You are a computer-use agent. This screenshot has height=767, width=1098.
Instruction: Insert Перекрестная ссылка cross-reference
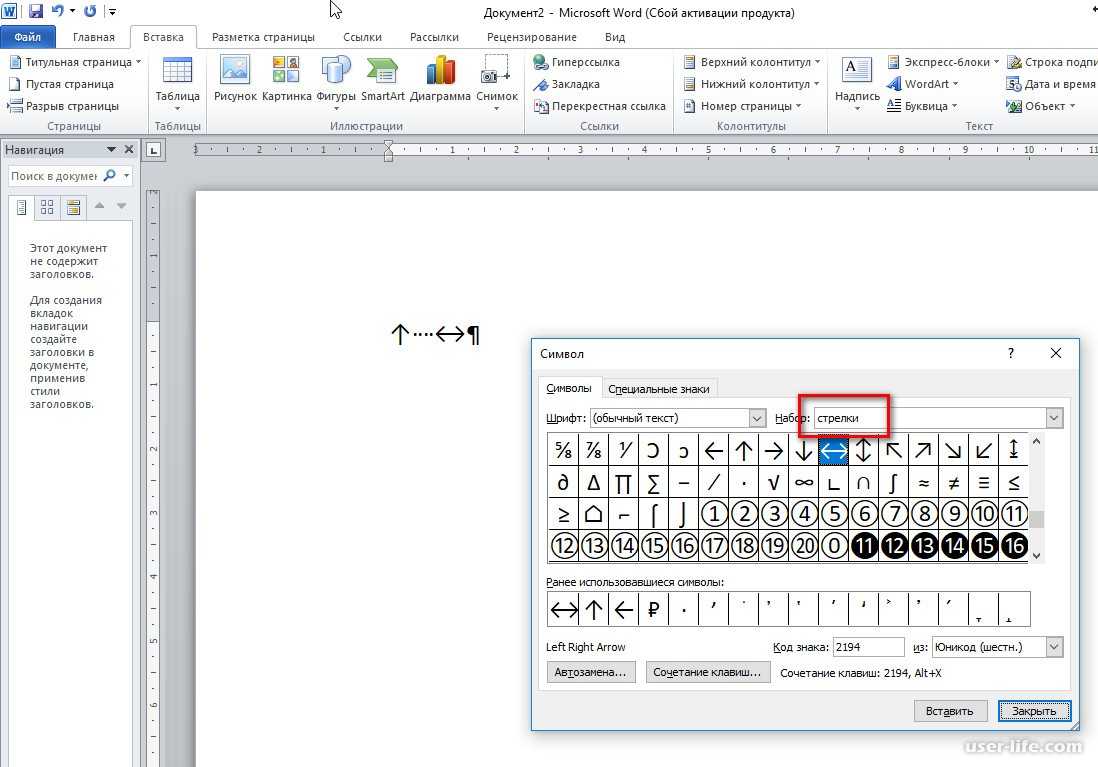point(599,106)
